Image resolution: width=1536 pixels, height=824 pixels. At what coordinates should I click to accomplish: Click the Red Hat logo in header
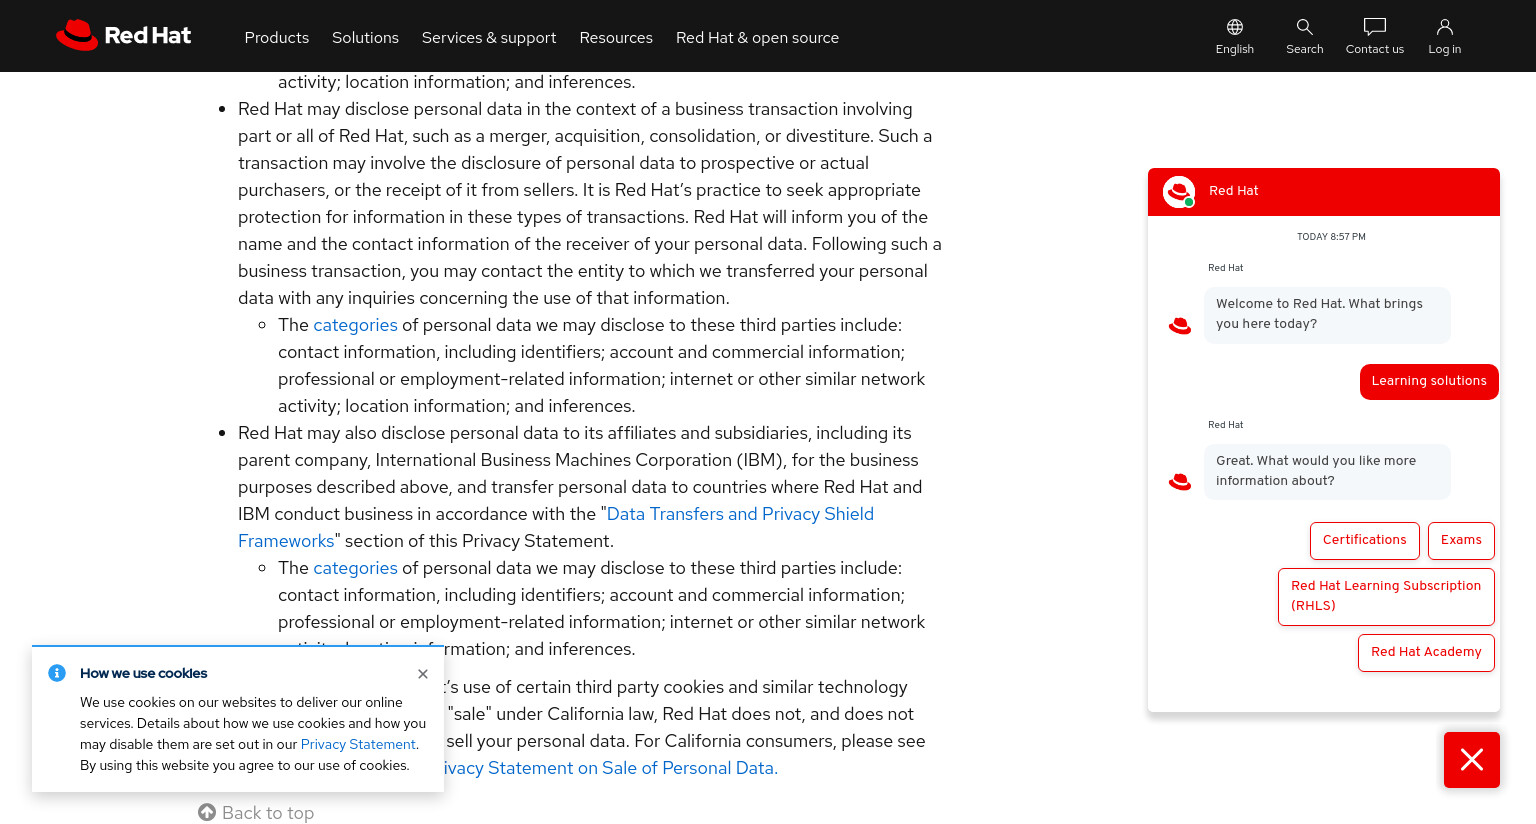(123, 35)
